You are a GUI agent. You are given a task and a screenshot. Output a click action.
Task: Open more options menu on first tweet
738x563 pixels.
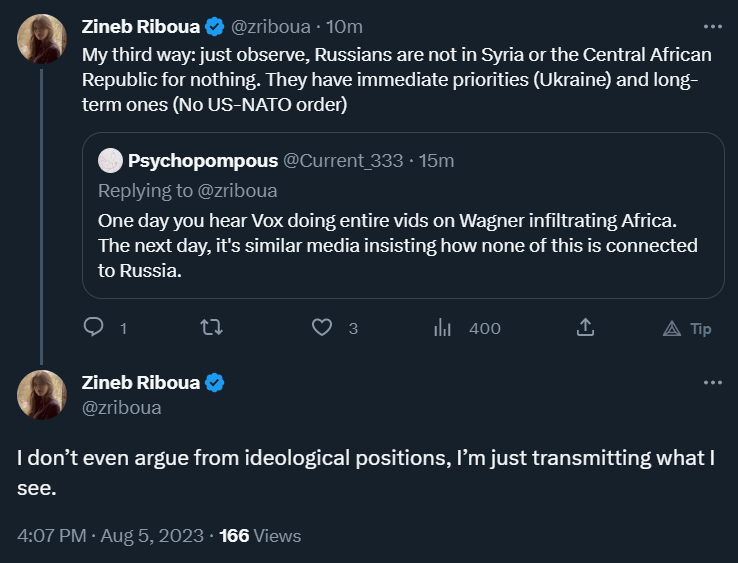click(x=712, y=27)
